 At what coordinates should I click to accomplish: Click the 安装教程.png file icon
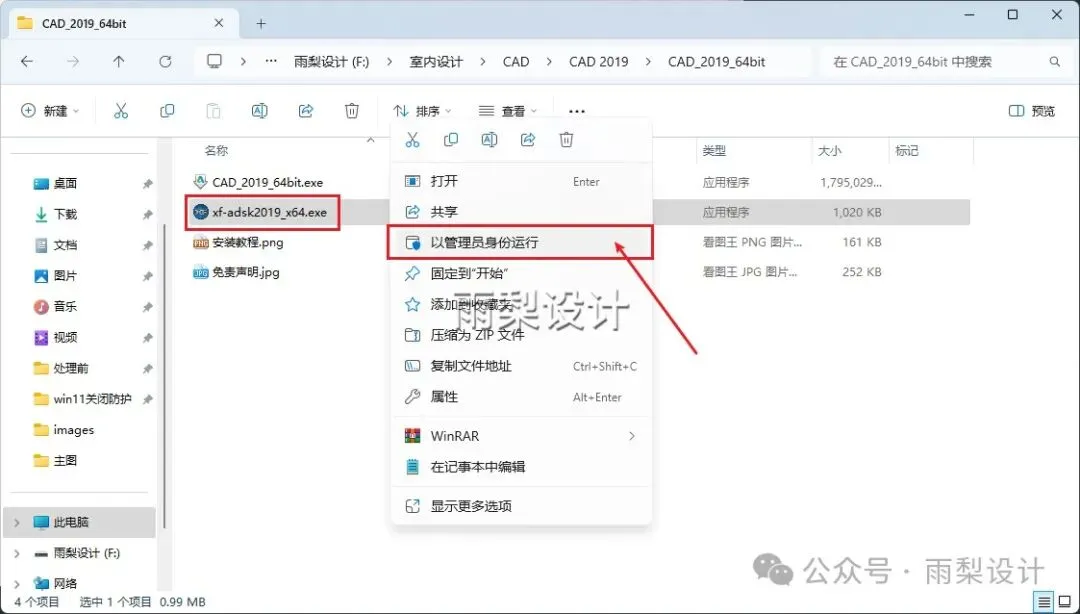point(200,243)
